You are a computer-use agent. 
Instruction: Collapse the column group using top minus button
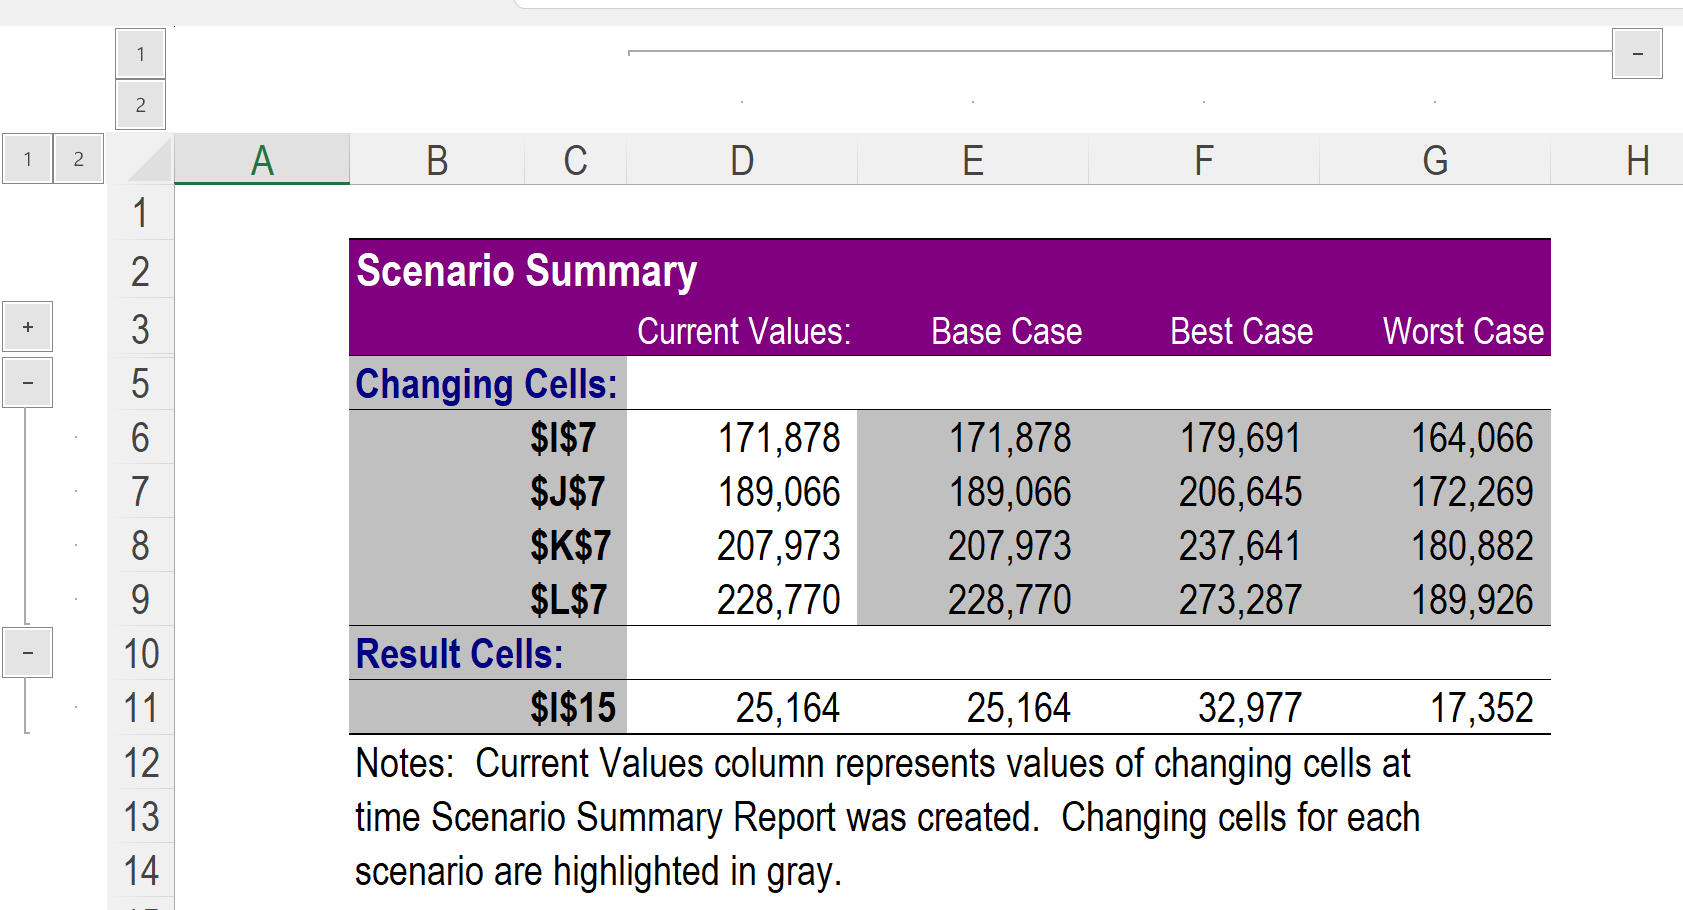pos(1637,54)
